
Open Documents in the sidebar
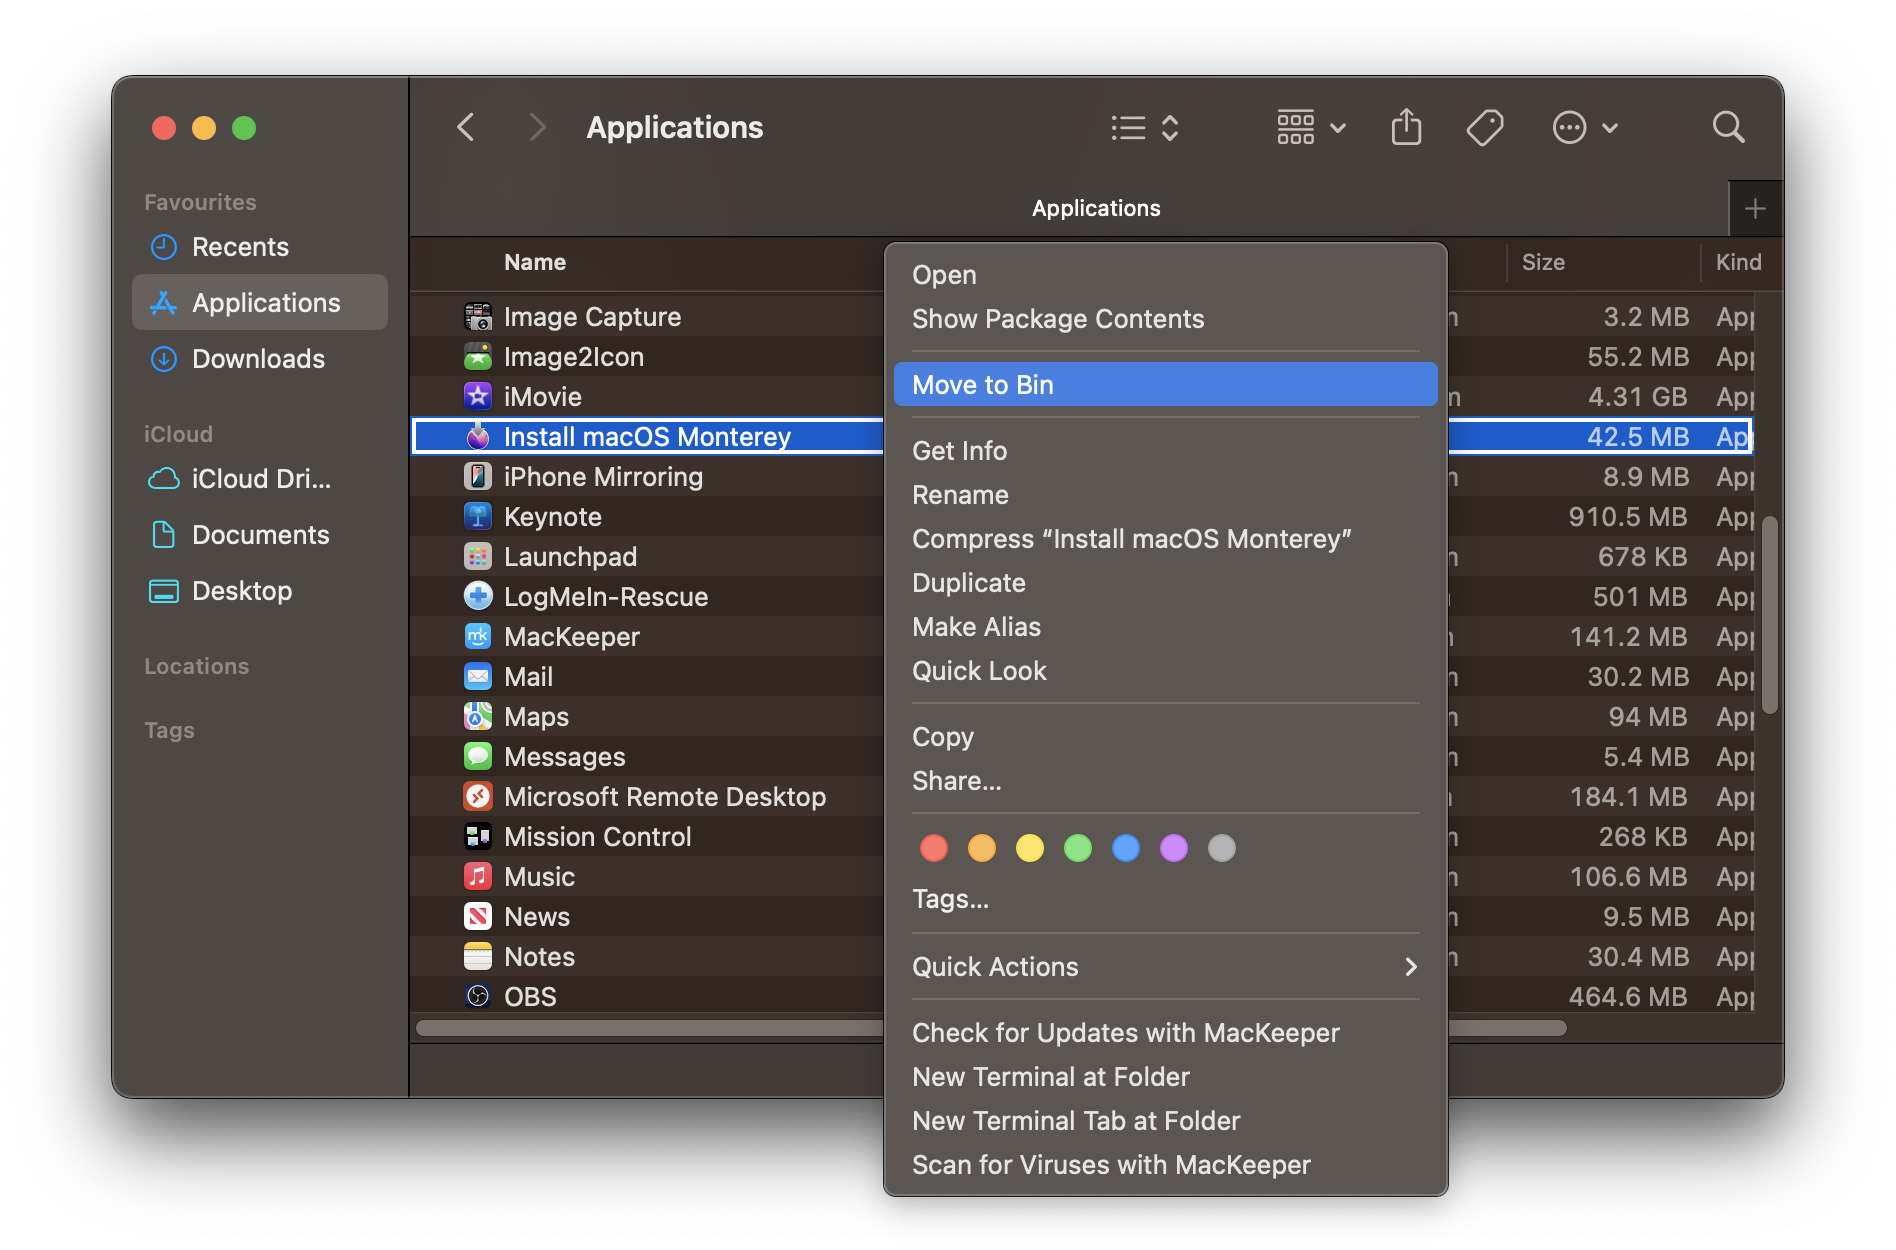tap(260, 535)
